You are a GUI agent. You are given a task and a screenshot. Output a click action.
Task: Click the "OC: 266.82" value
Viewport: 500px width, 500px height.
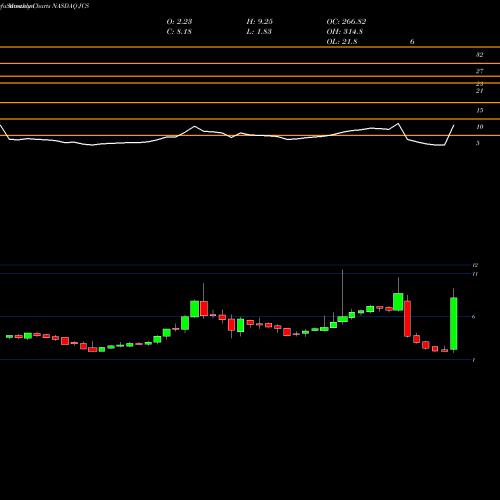346,22
